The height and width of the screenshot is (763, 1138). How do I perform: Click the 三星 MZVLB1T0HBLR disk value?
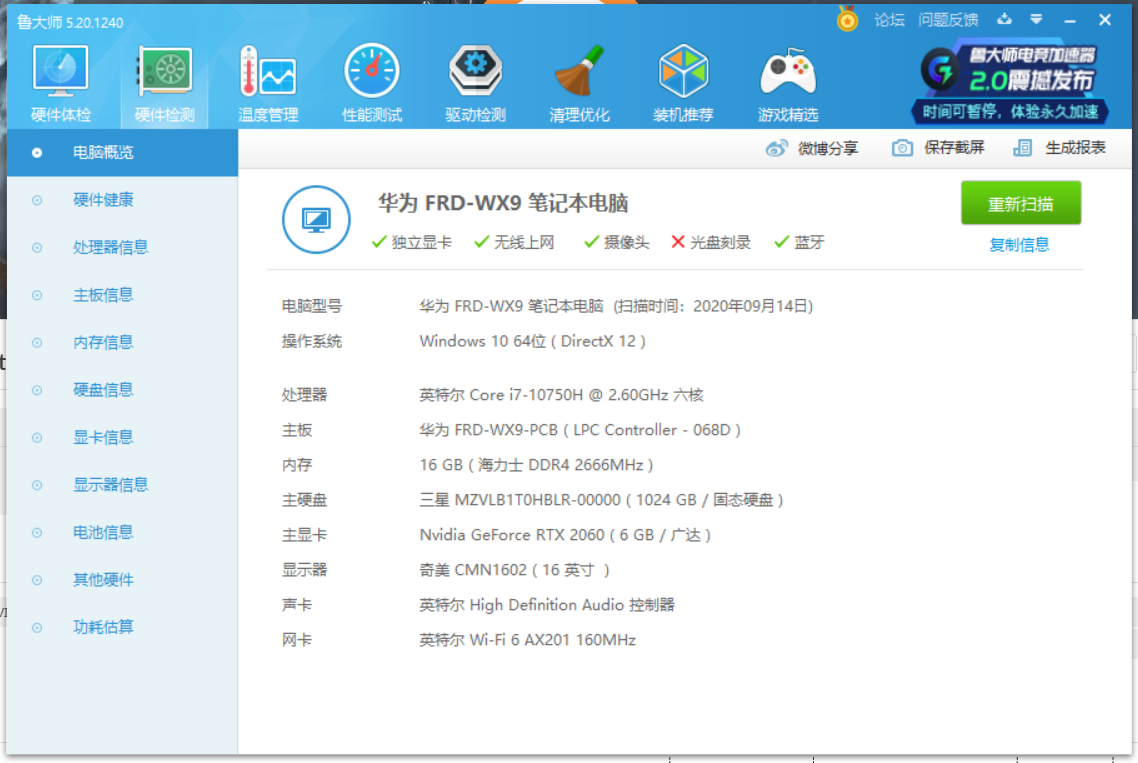(601, 500)
